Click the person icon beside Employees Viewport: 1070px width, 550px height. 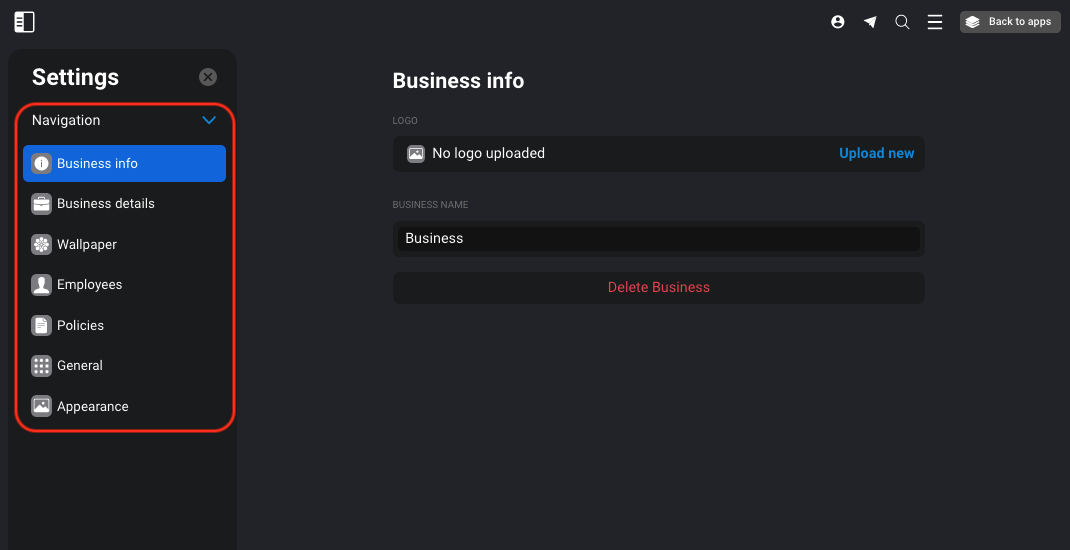click(42, 285)
